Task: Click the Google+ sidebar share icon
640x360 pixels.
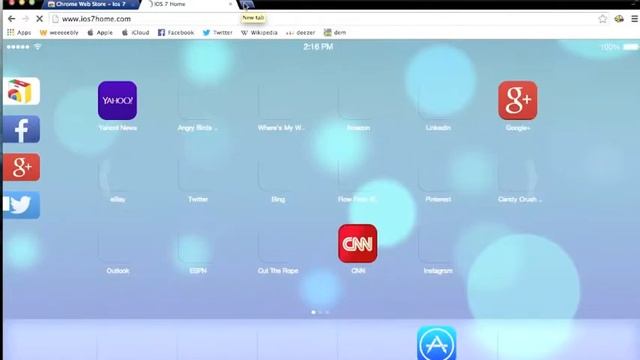Action: [21, 167]
